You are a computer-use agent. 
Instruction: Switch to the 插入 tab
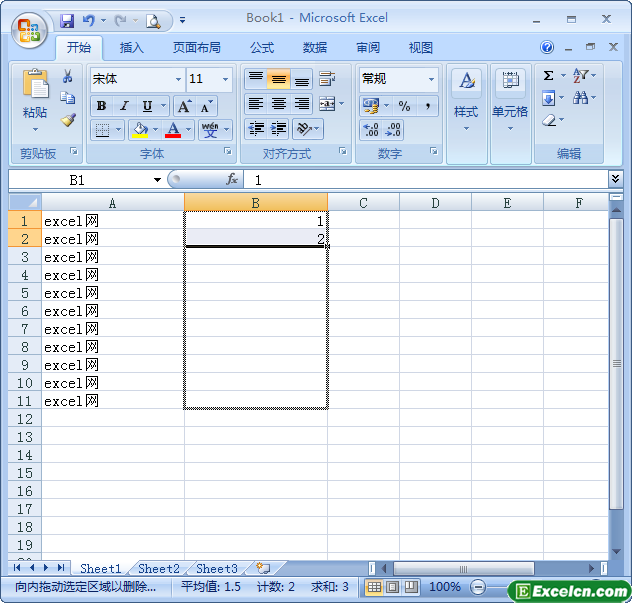coord(131,48)
